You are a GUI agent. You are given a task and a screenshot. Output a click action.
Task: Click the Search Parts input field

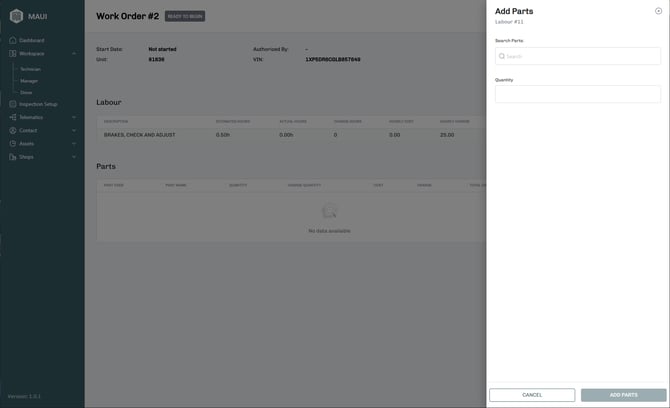pos(578,56)
